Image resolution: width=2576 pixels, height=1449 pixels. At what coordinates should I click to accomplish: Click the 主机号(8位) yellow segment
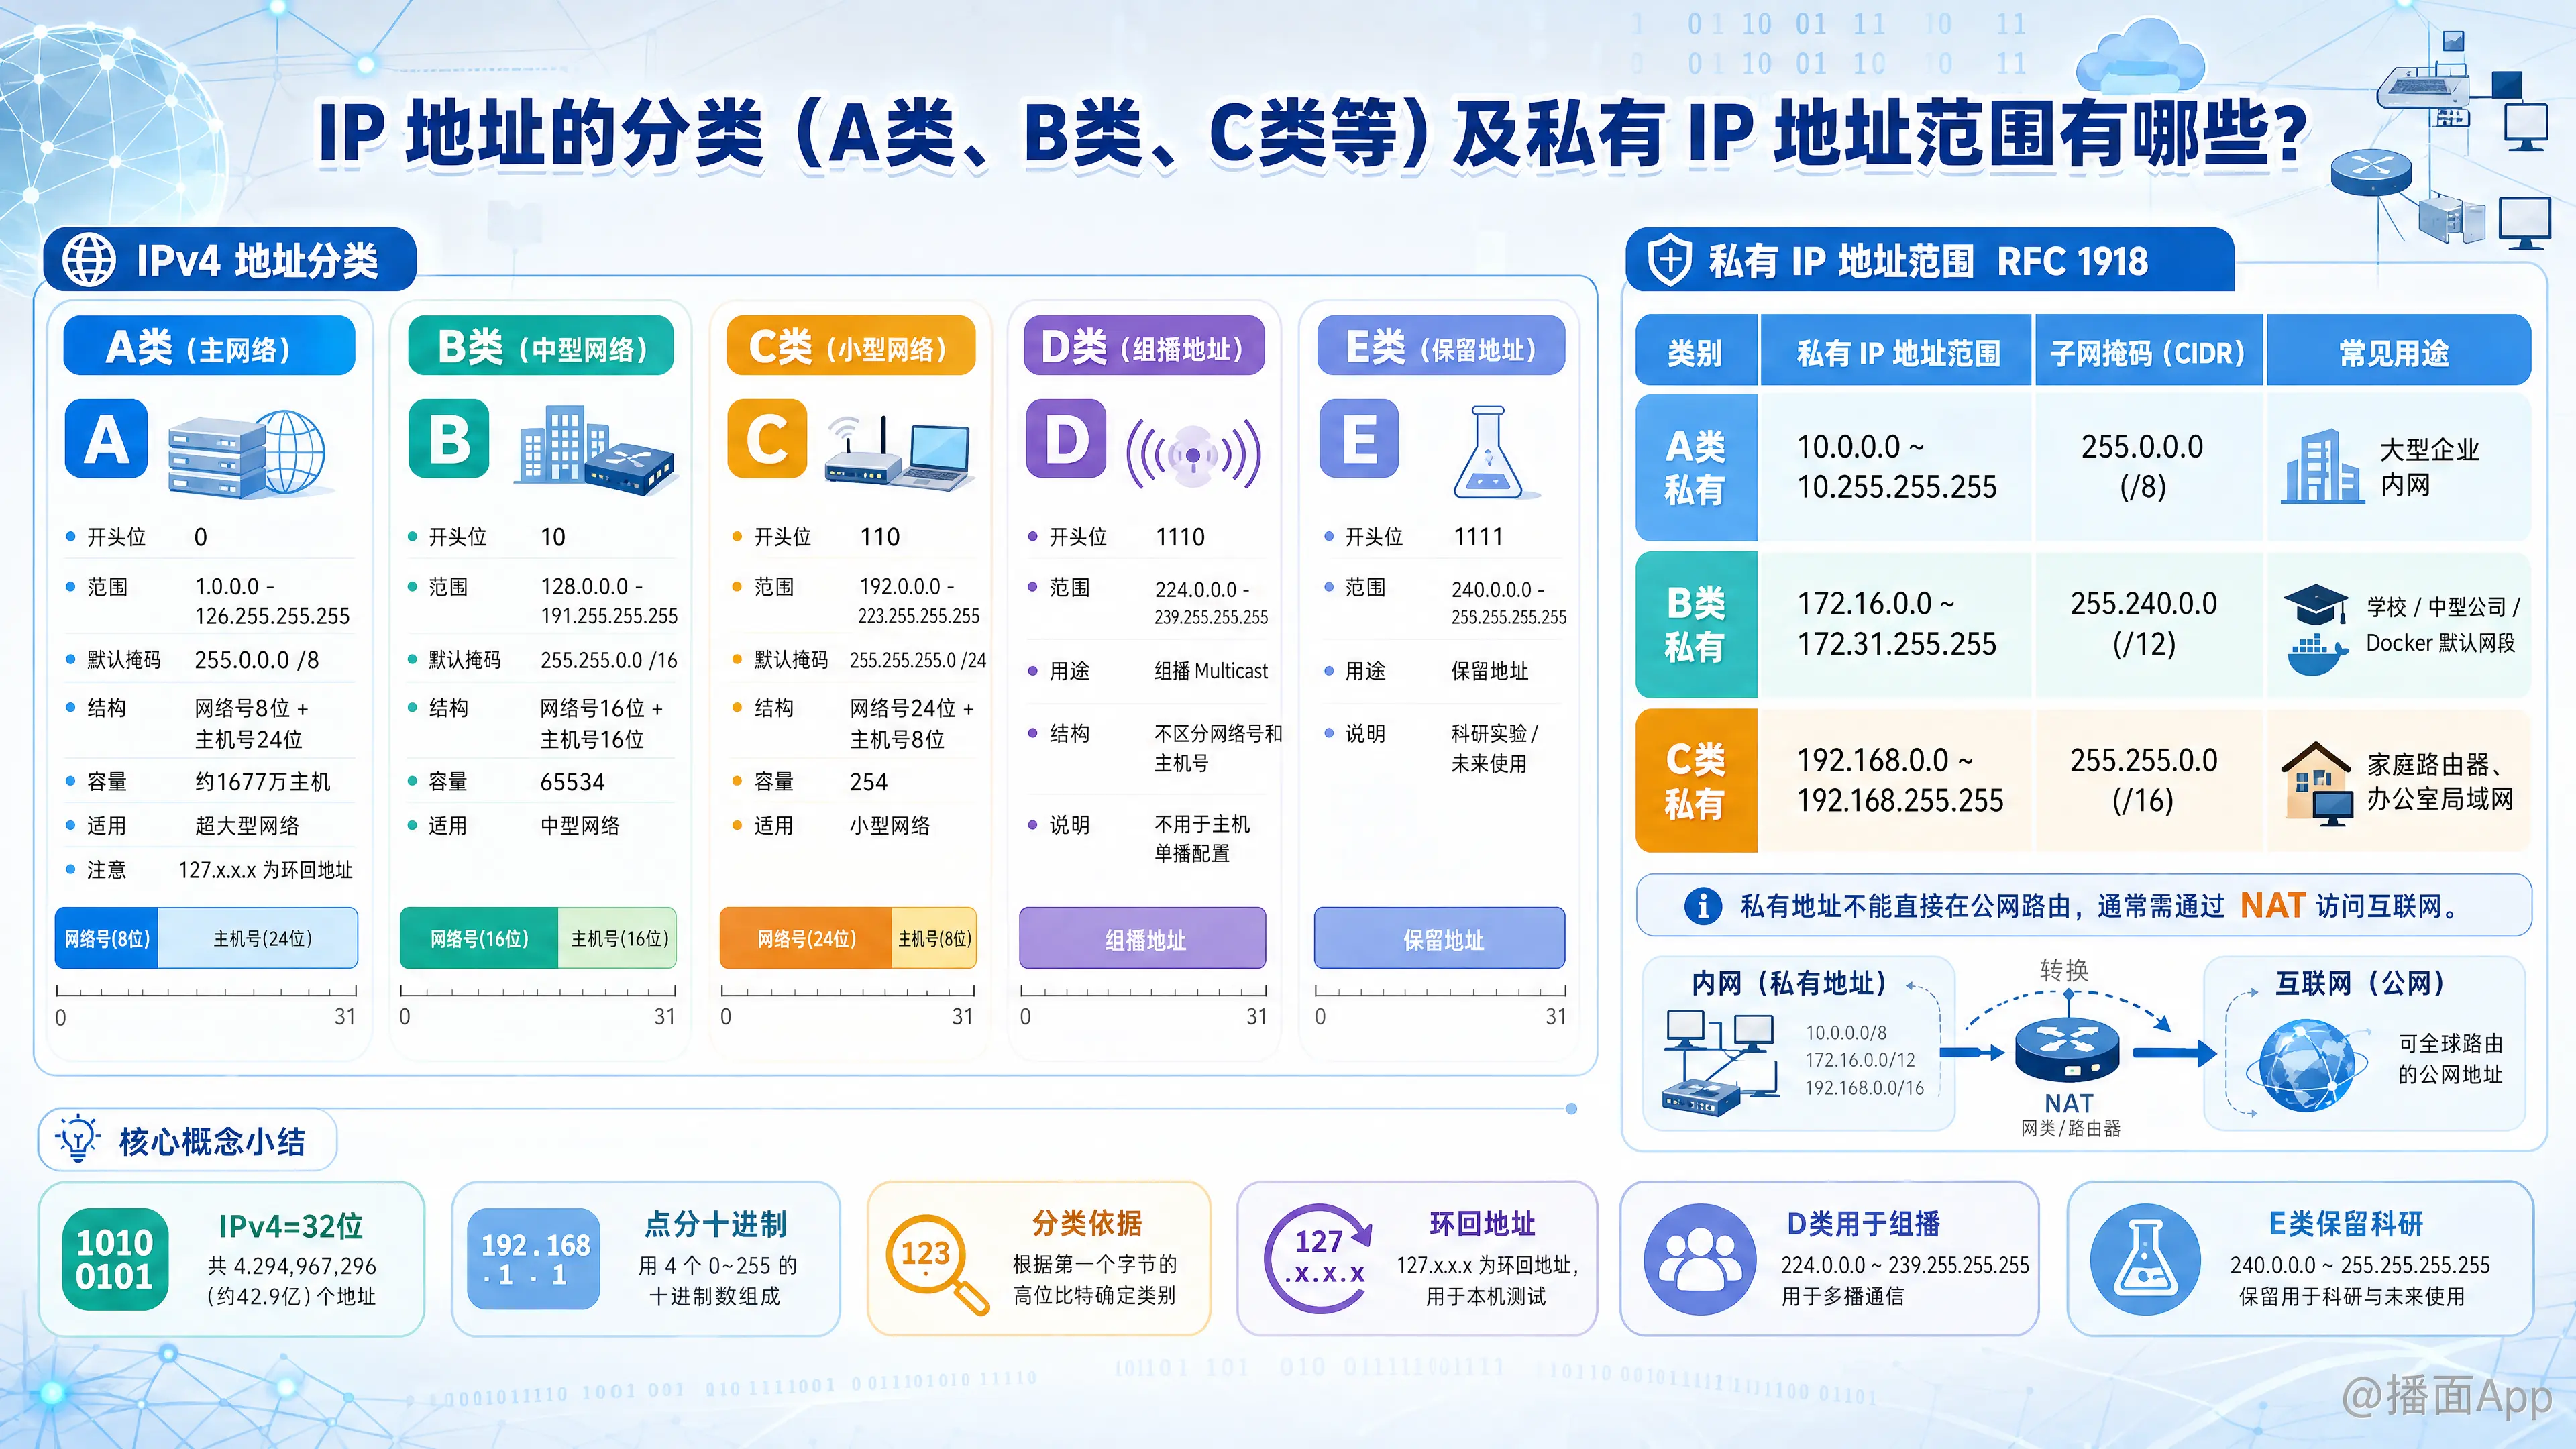coord(934,938)
